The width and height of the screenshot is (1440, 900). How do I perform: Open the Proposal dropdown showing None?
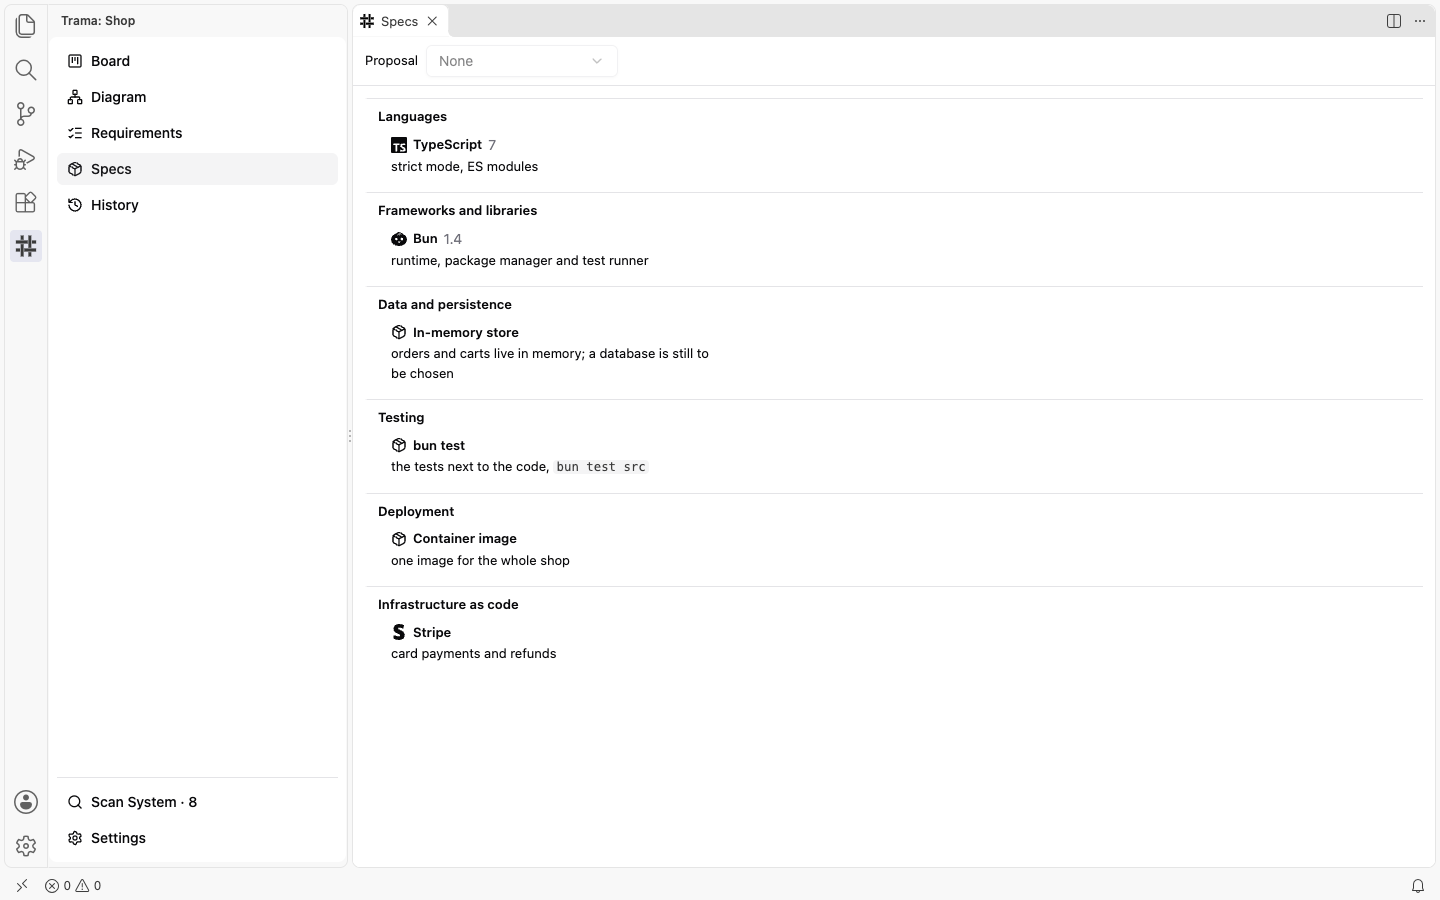(522, 61)
